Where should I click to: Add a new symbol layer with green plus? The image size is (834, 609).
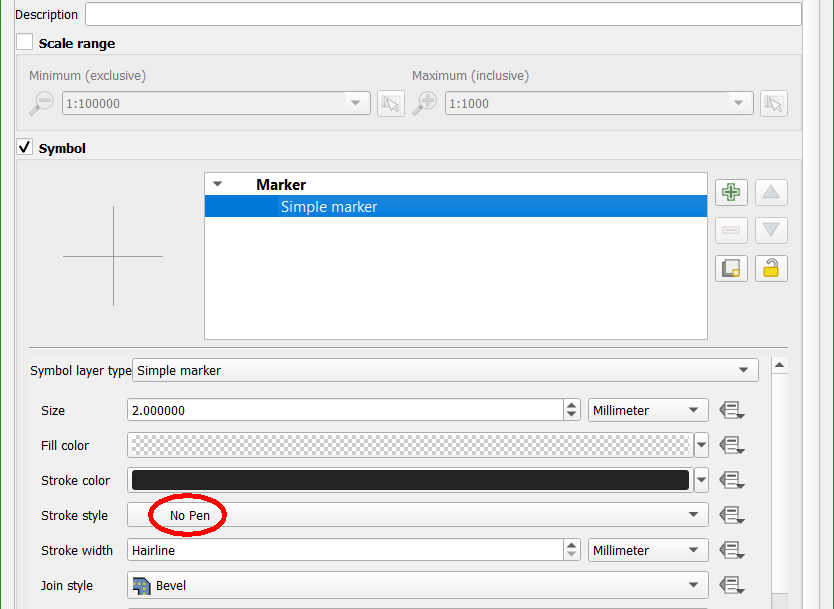coord(731,192)
